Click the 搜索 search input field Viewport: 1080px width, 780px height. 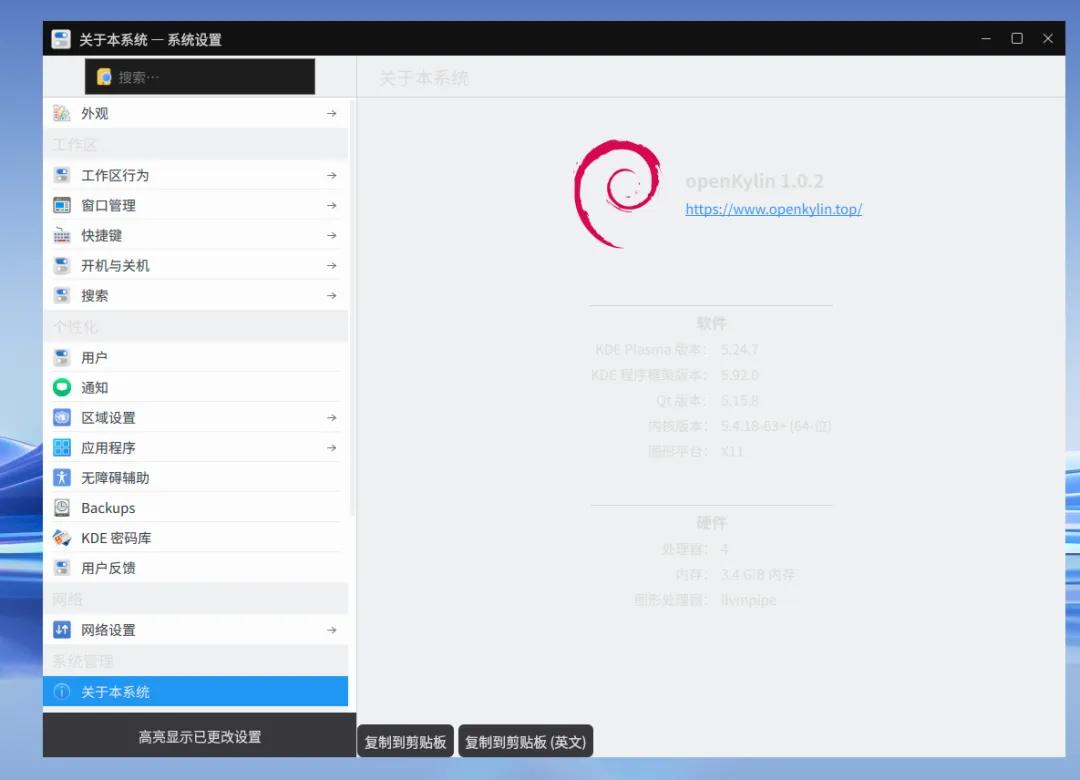[200, 76]
